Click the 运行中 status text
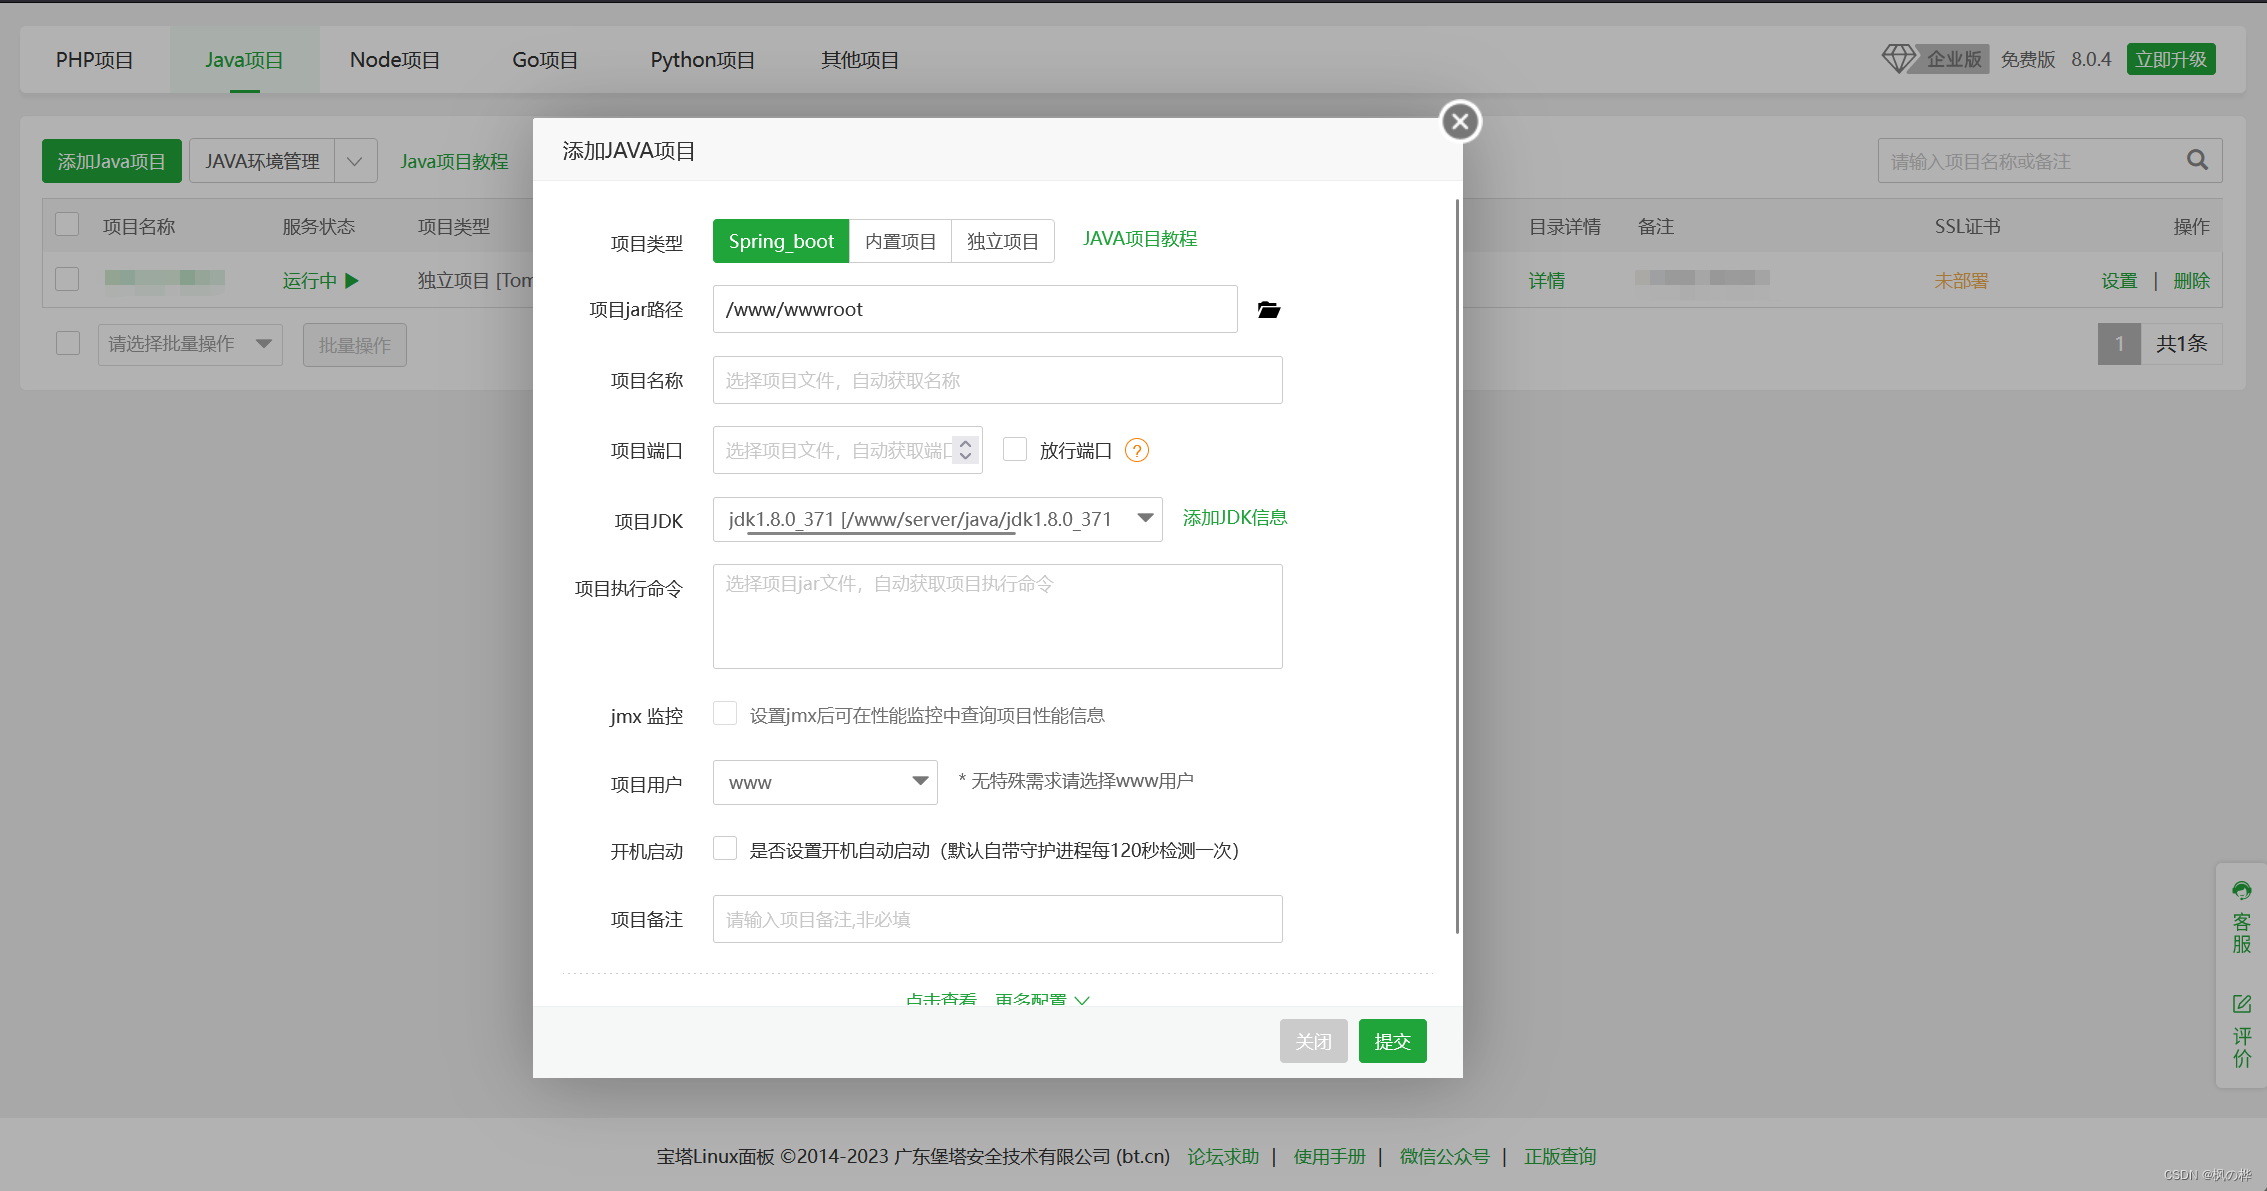 309,281
